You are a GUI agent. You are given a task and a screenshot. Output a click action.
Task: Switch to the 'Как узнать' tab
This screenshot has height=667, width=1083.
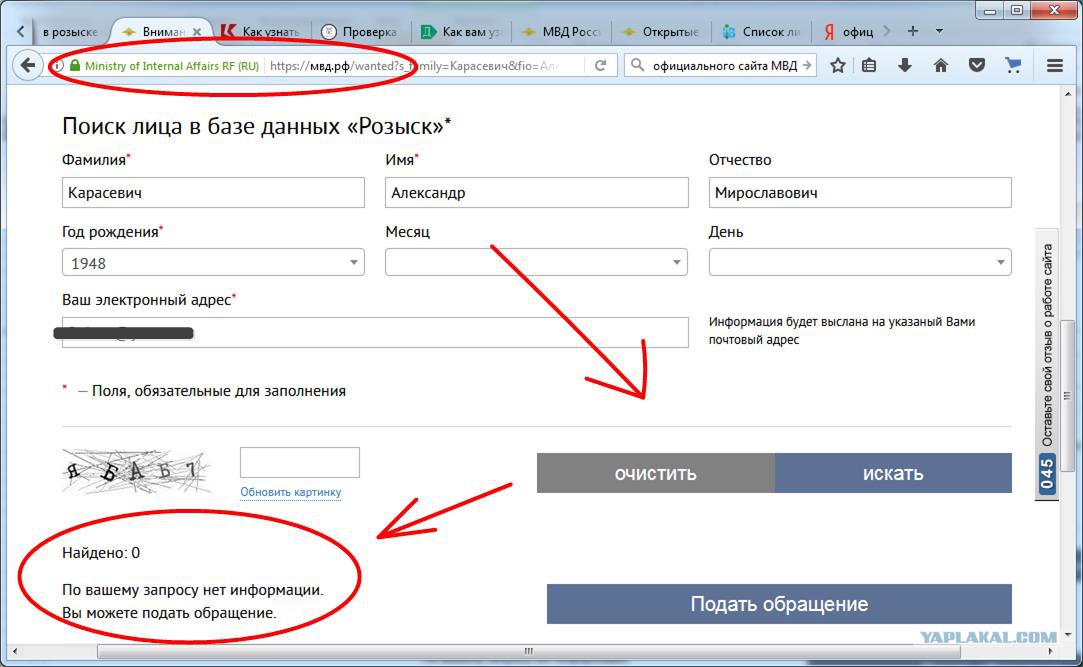click(x=262, y=32)
